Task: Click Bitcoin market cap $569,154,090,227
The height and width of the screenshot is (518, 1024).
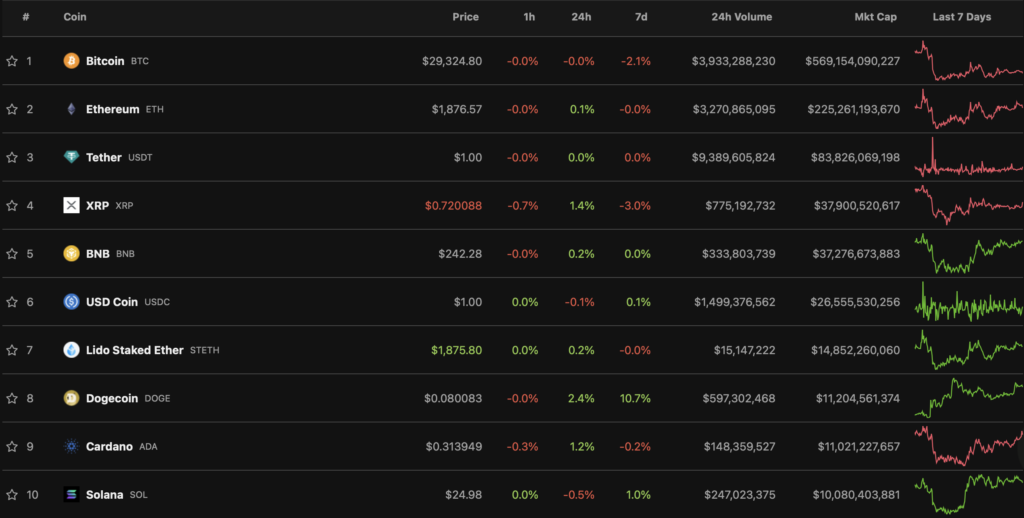Action: 852,61
